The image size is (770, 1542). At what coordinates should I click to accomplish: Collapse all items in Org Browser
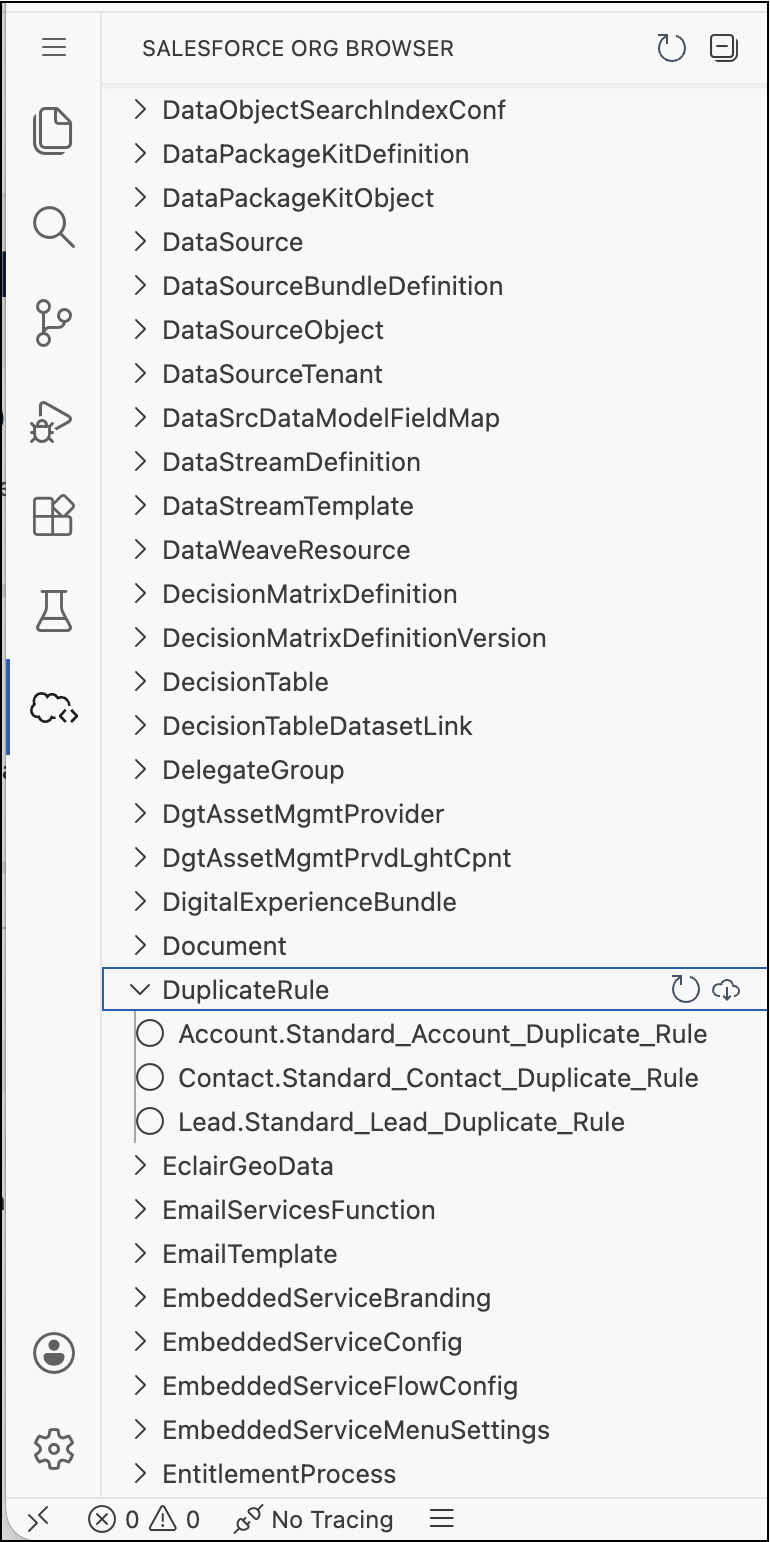723,48
